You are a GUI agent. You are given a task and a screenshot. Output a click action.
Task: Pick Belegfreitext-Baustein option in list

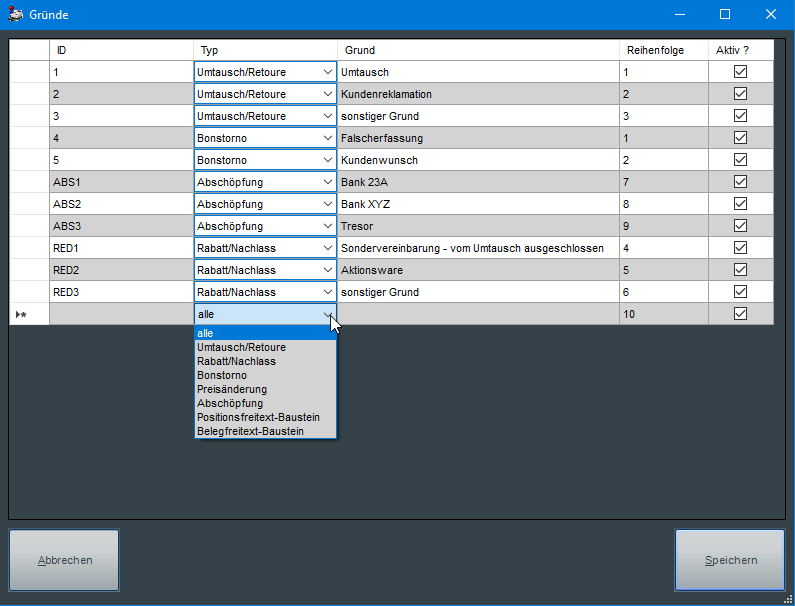coord(250,431)
